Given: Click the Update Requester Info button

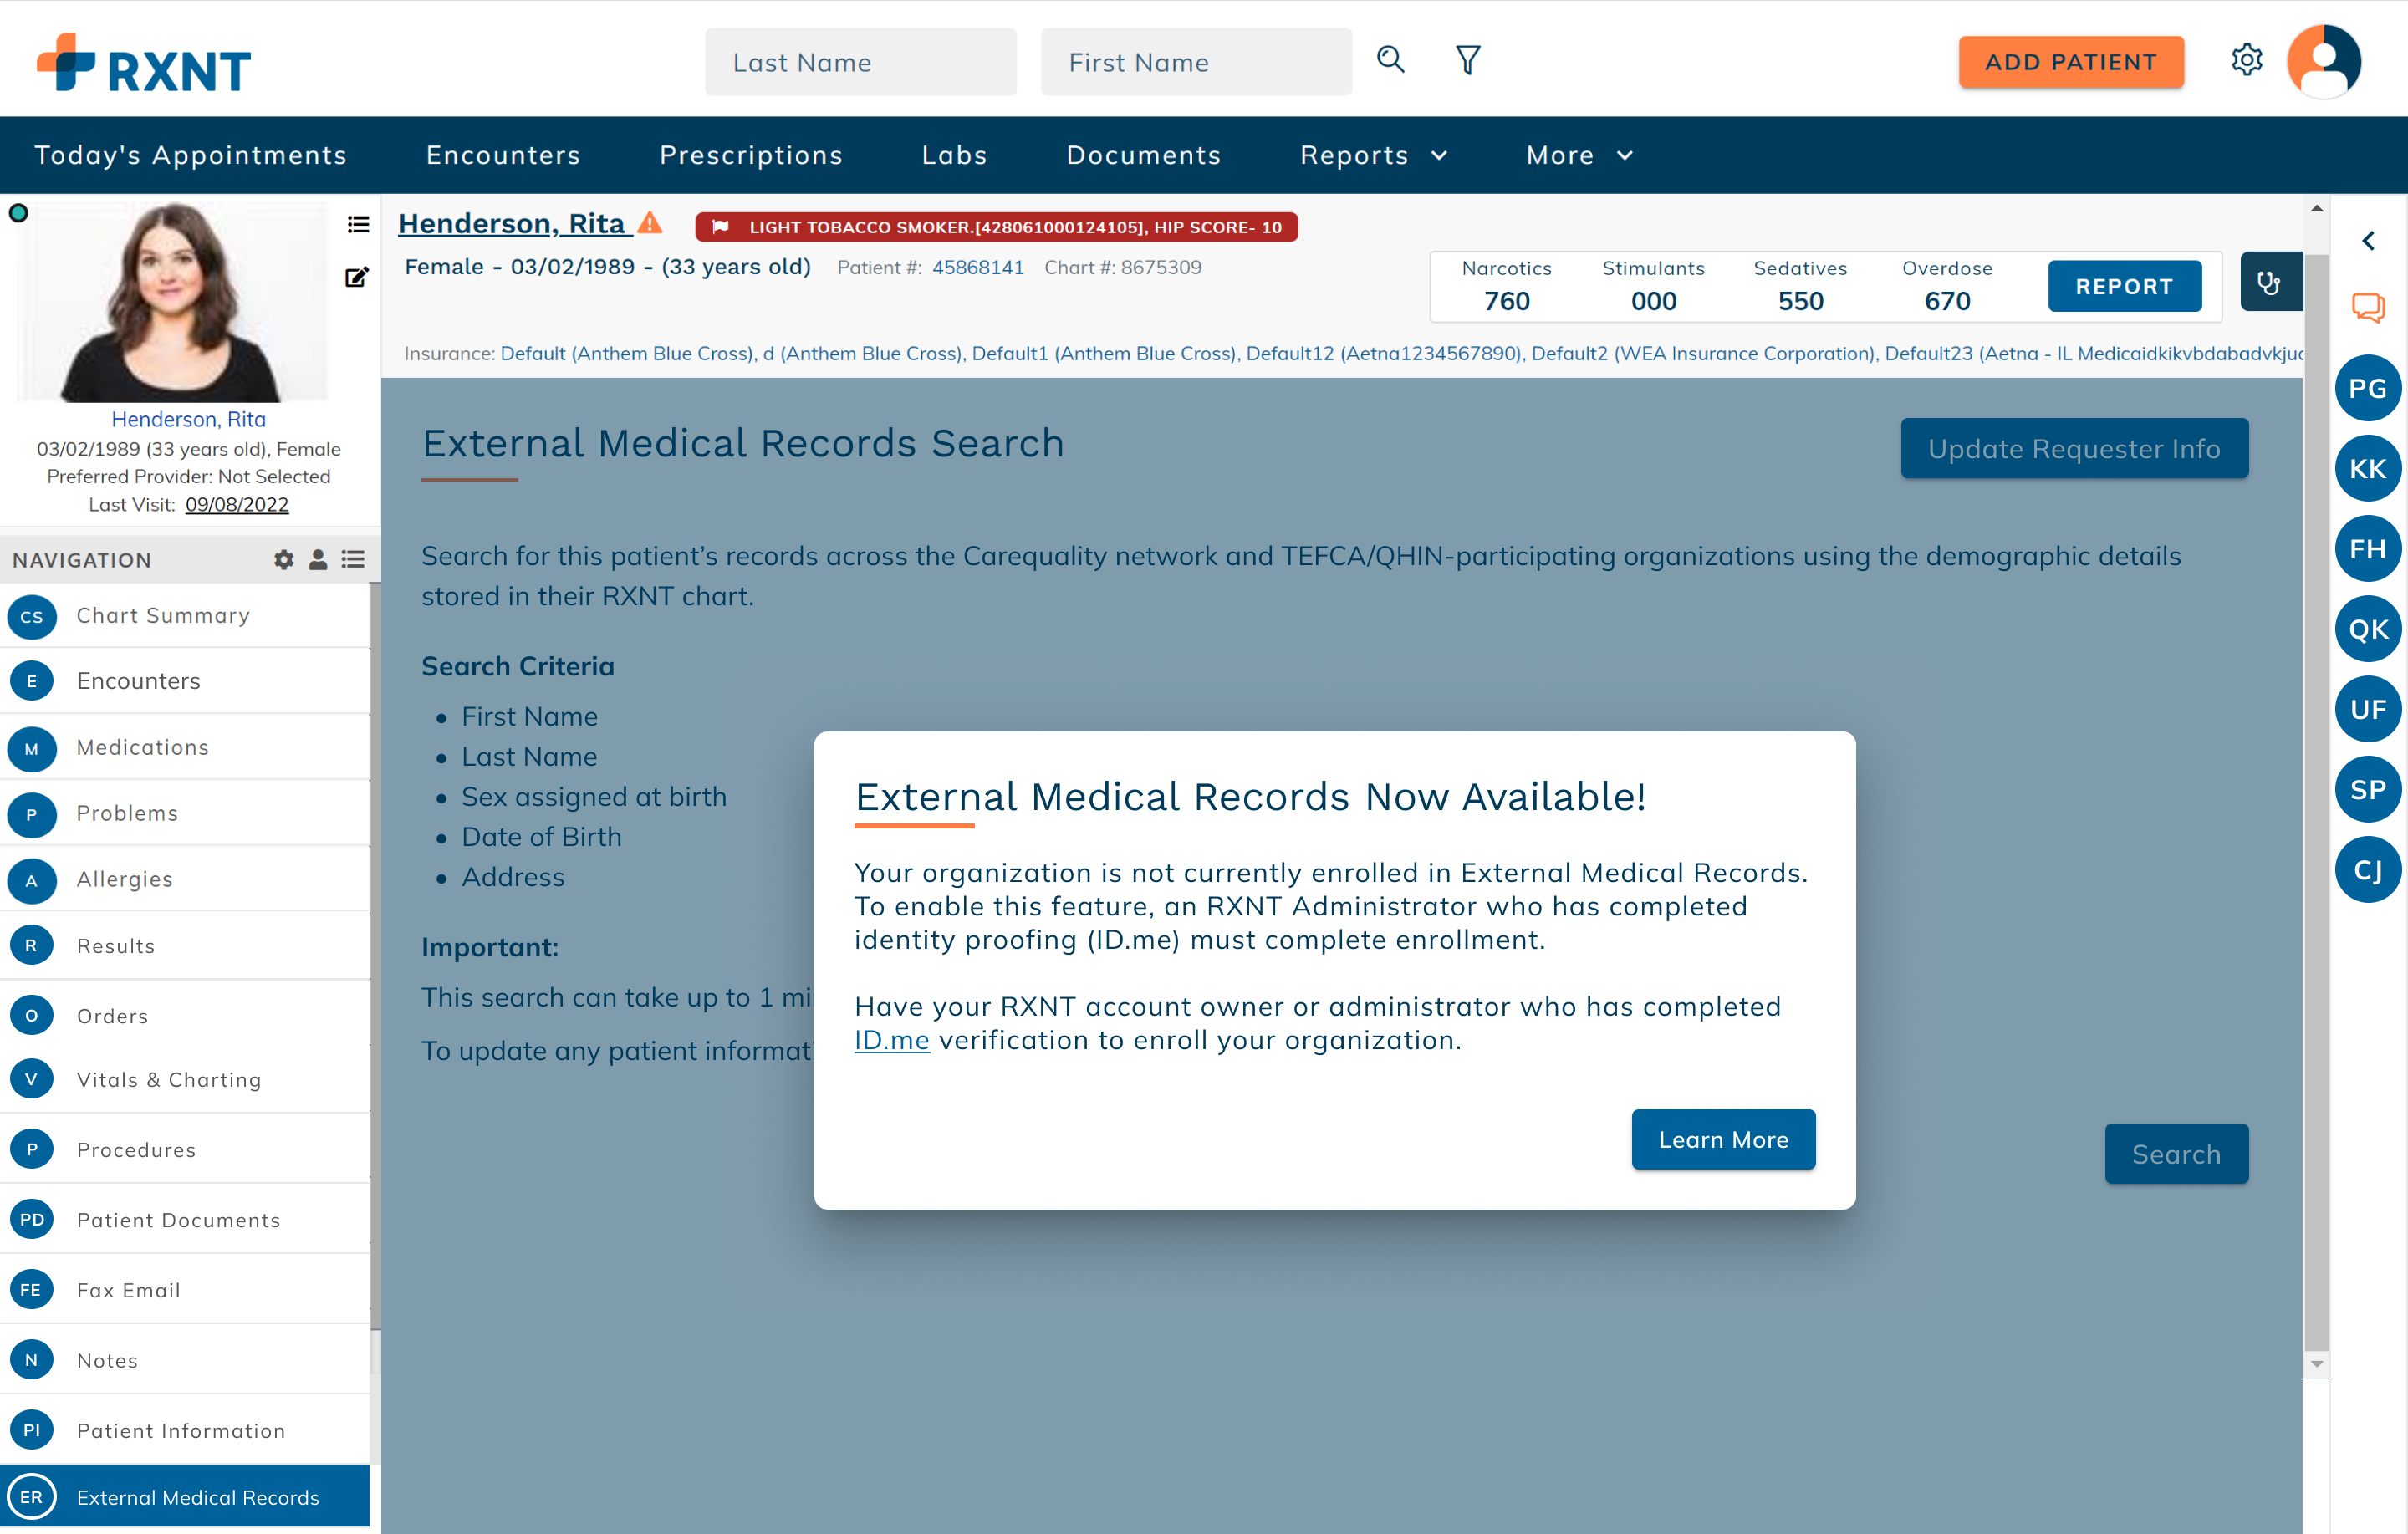Looking at the screenshot, I should [2074, 449].
